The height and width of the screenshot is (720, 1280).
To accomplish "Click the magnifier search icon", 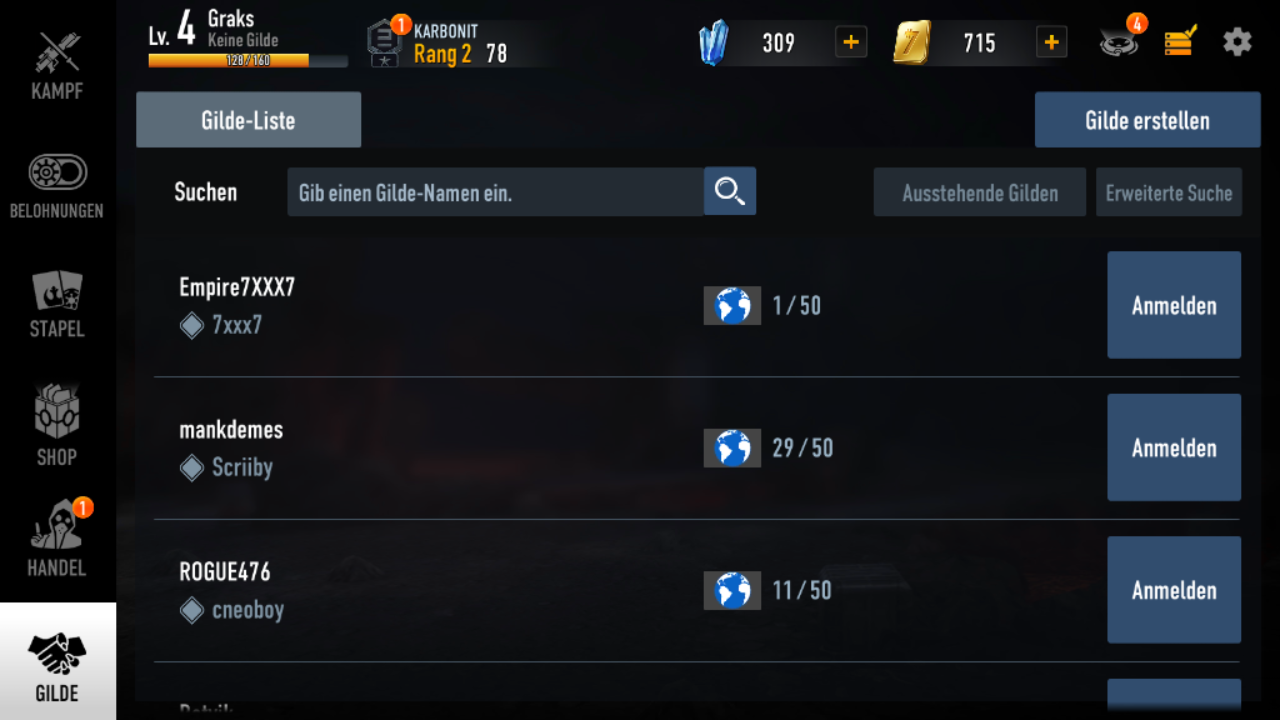I will (730, 191).
